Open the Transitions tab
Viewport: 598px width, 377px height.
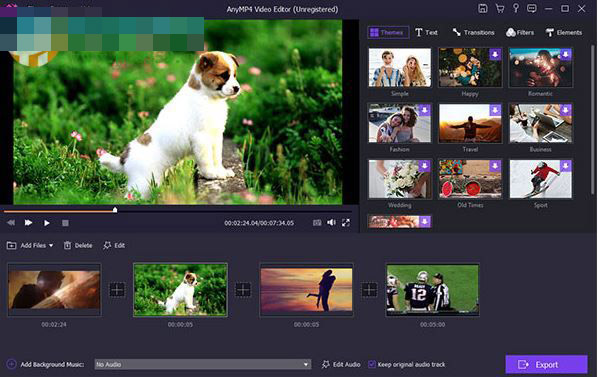[473, 32]
